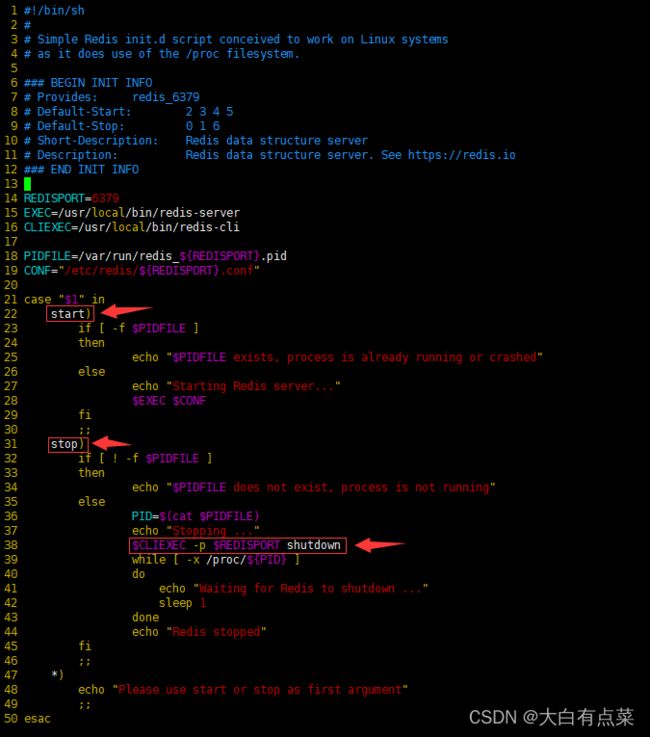Place cursor on the green cursor block
This screenshot has height=737, width=650.
(x=28, y=184)
